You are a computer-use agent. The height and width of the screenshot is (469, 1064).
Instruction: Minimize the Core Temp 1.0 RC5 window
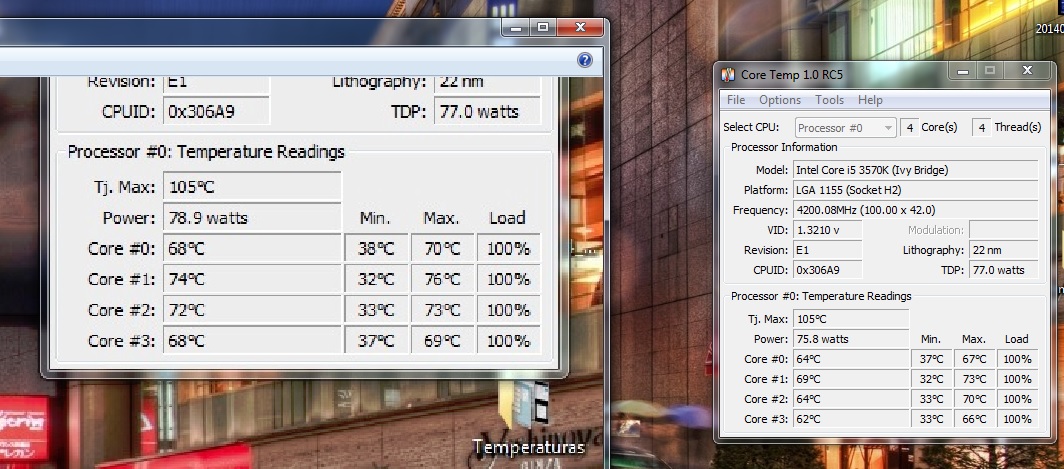[963, 71]
